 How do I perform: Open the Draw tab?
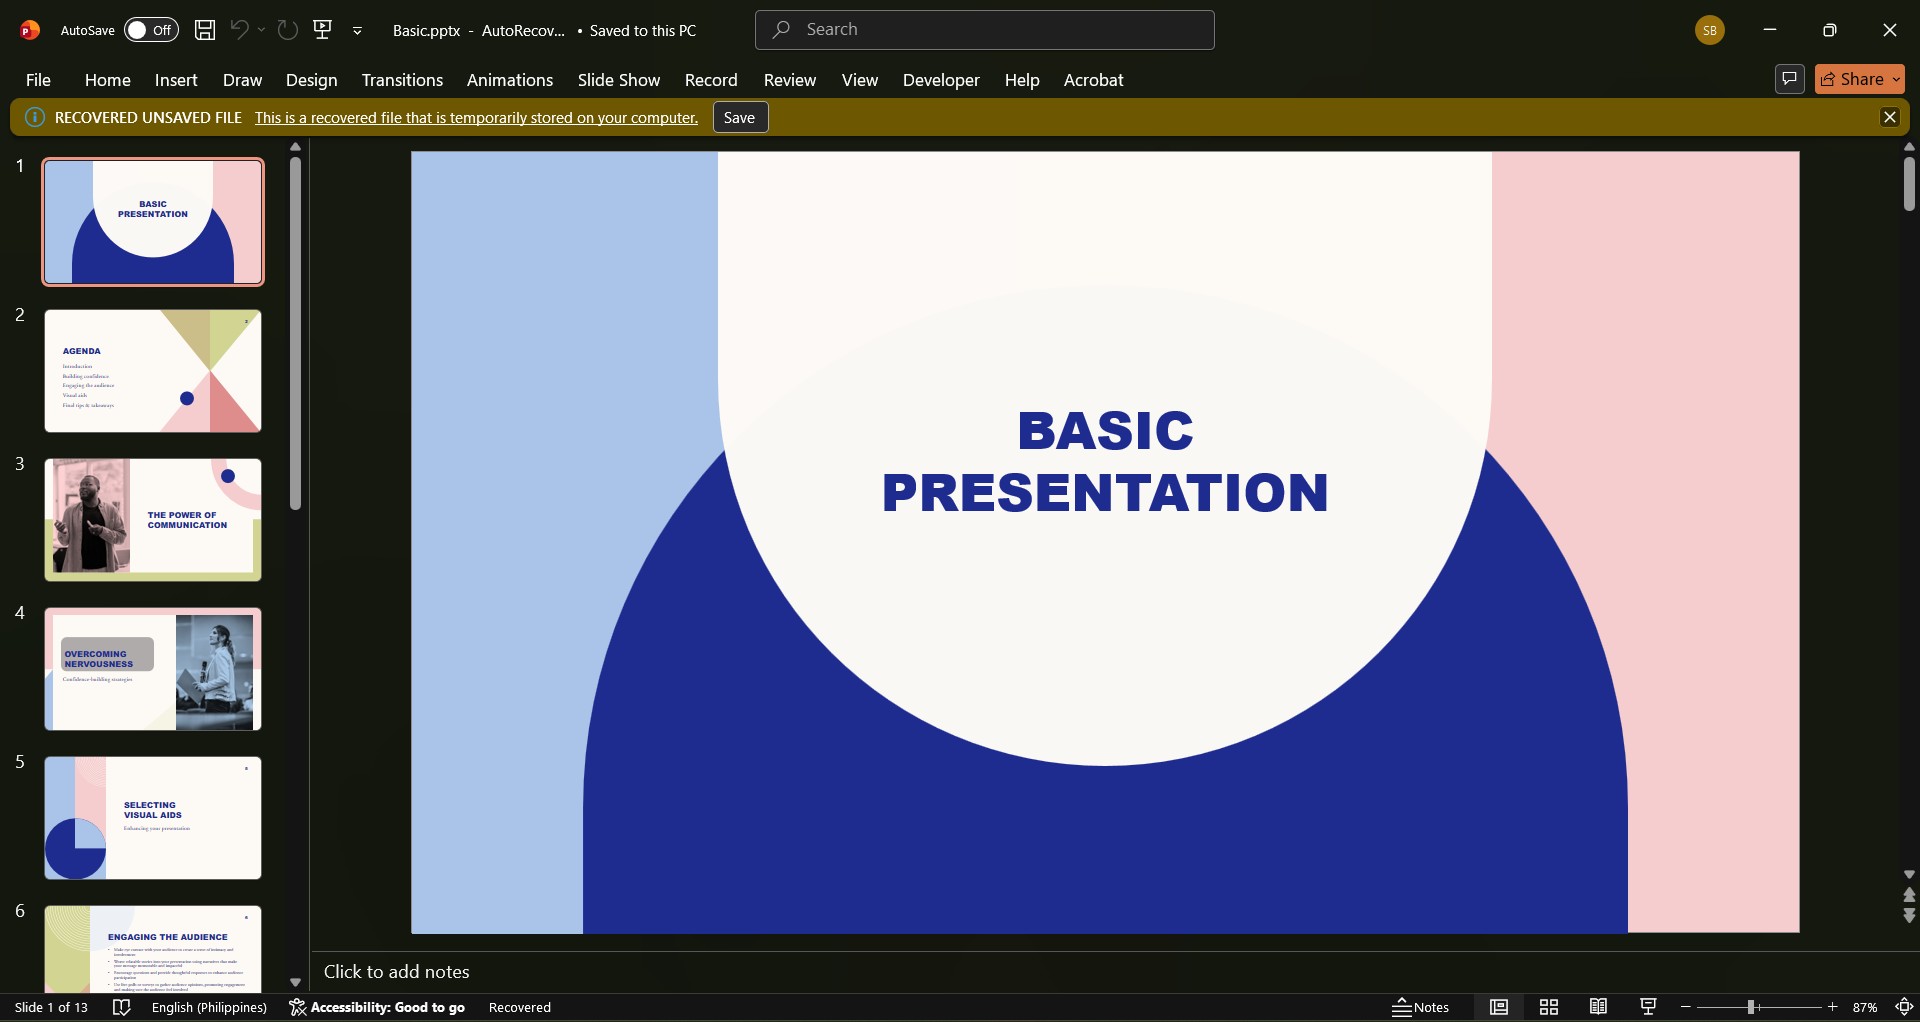[242, 80]
